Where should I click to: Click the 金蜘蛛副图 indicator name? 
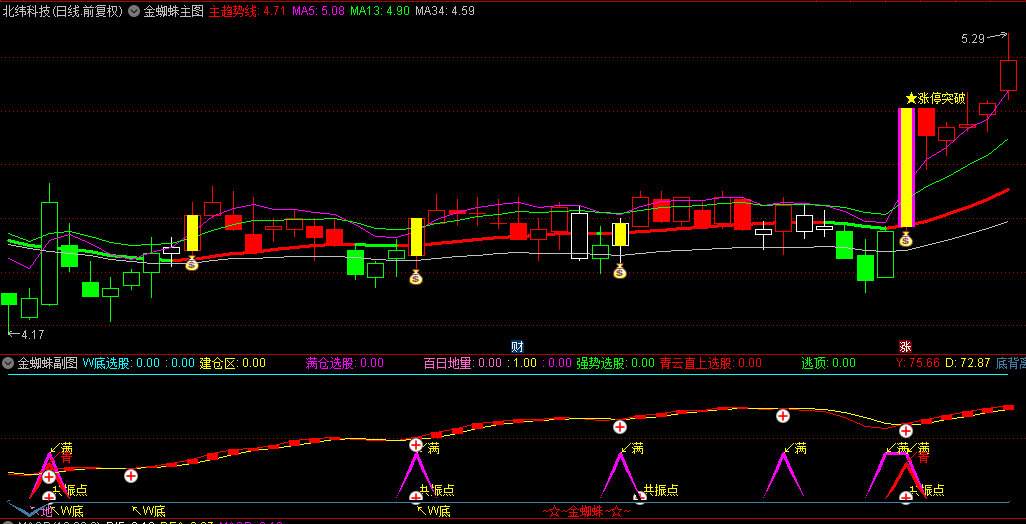(x=48, y=362)
